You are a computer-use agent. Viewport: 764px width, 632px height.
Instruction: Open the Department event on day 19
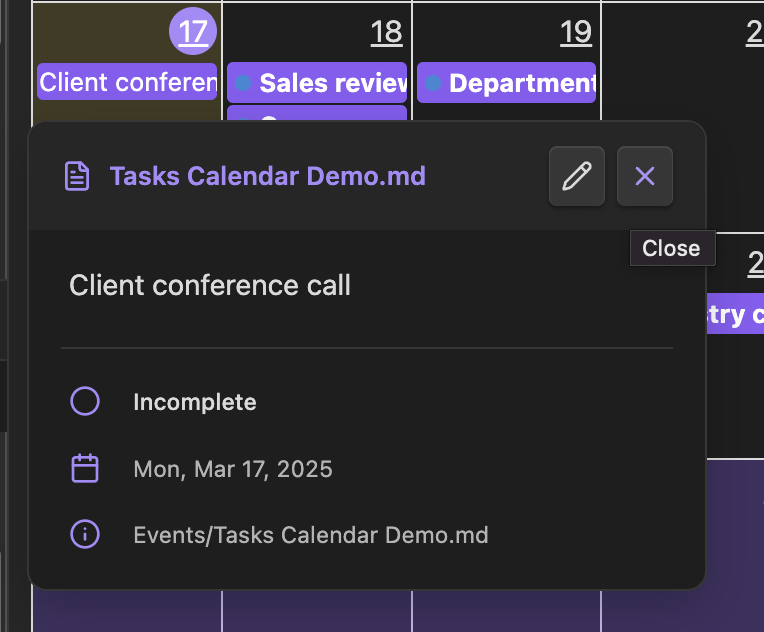click(x=506, y=82)
